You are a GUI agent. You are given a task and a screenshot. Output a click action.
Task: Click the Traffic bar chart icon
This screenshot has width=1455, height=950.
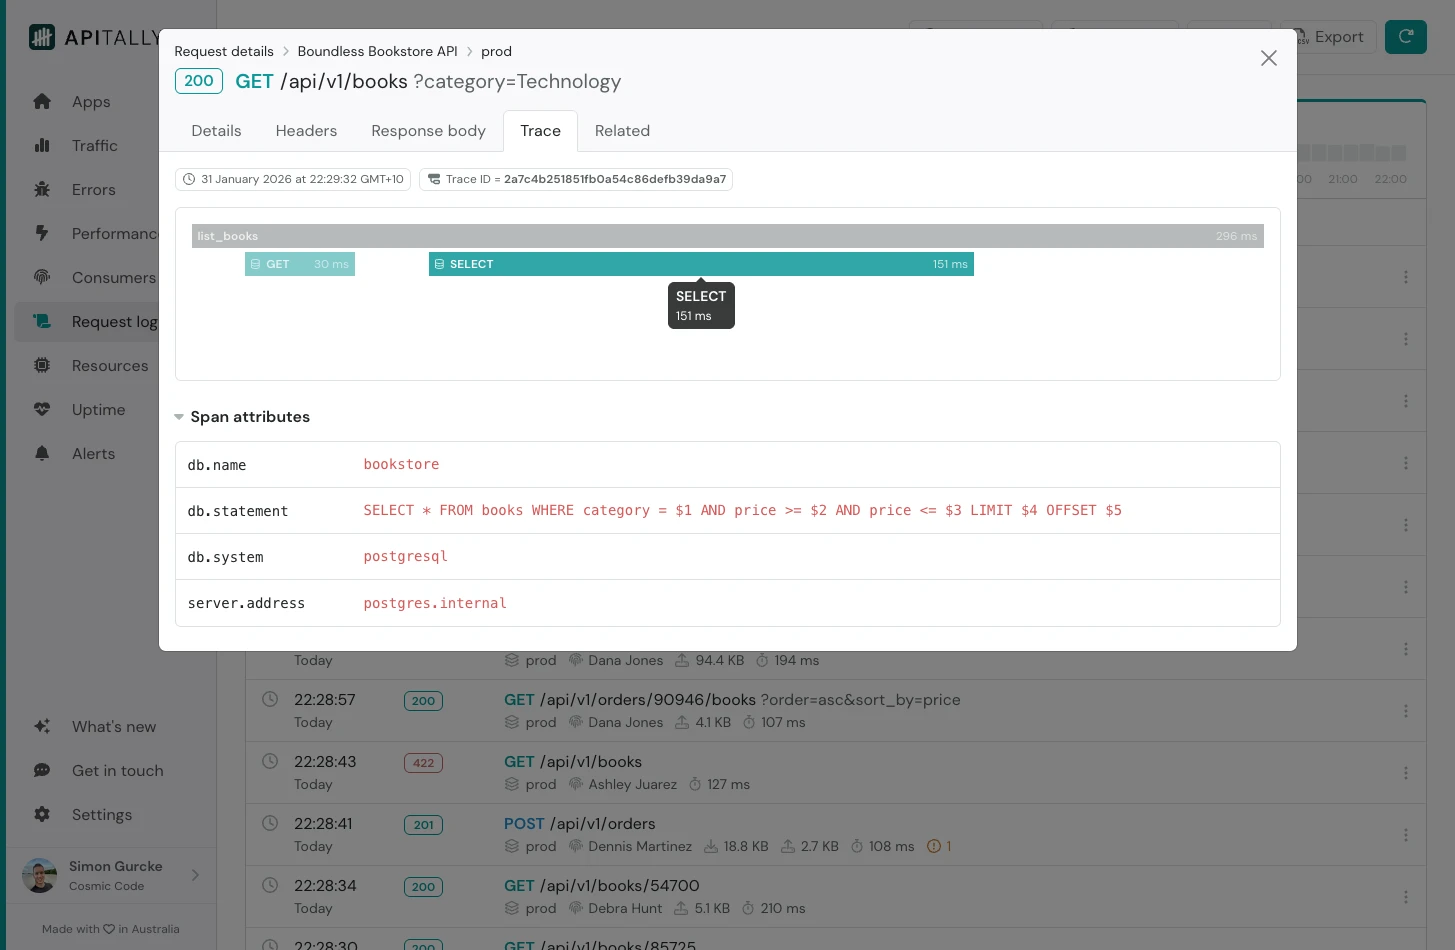pos(42,146)
